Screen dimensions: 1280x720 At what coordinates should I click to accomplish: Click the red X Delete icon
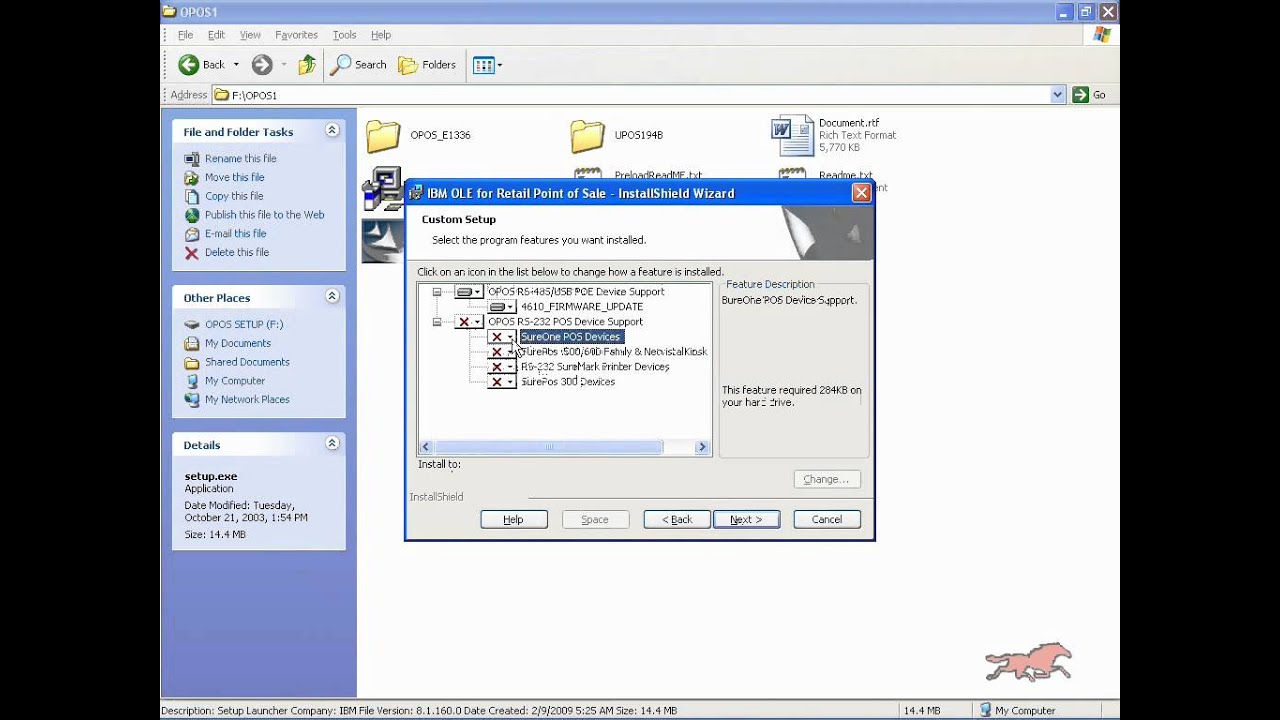click(192, 253)
